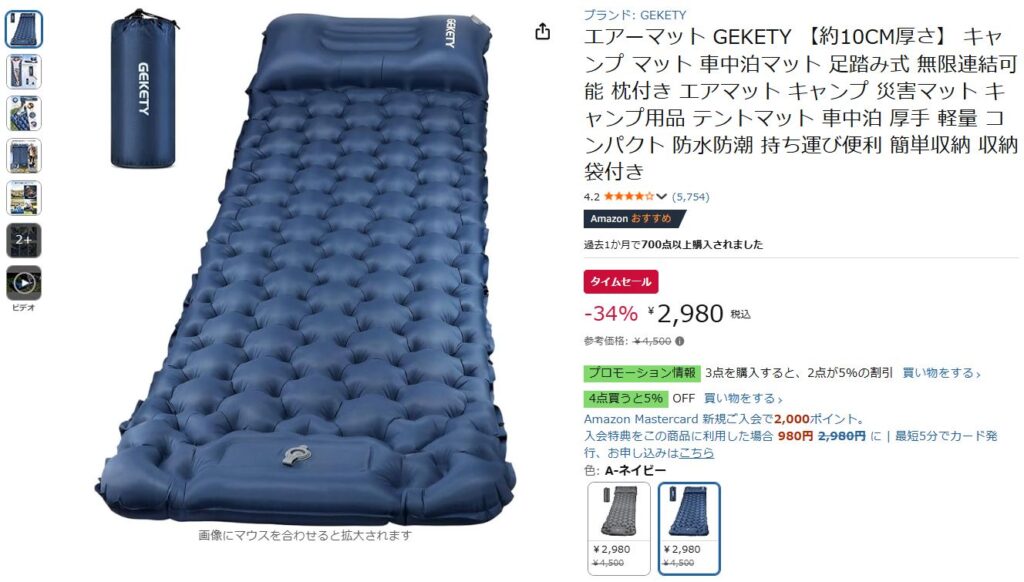Screen dimensions: 1024x582
Task: Choose the gray color swatch option
Action: pos(618,528)
